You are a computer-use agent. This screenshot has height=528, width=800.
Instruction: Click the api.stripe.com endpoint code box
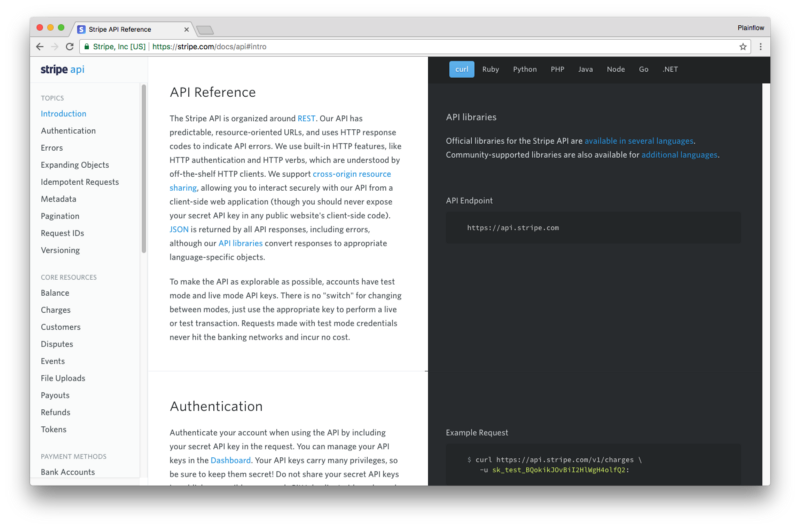pos(593,228)
